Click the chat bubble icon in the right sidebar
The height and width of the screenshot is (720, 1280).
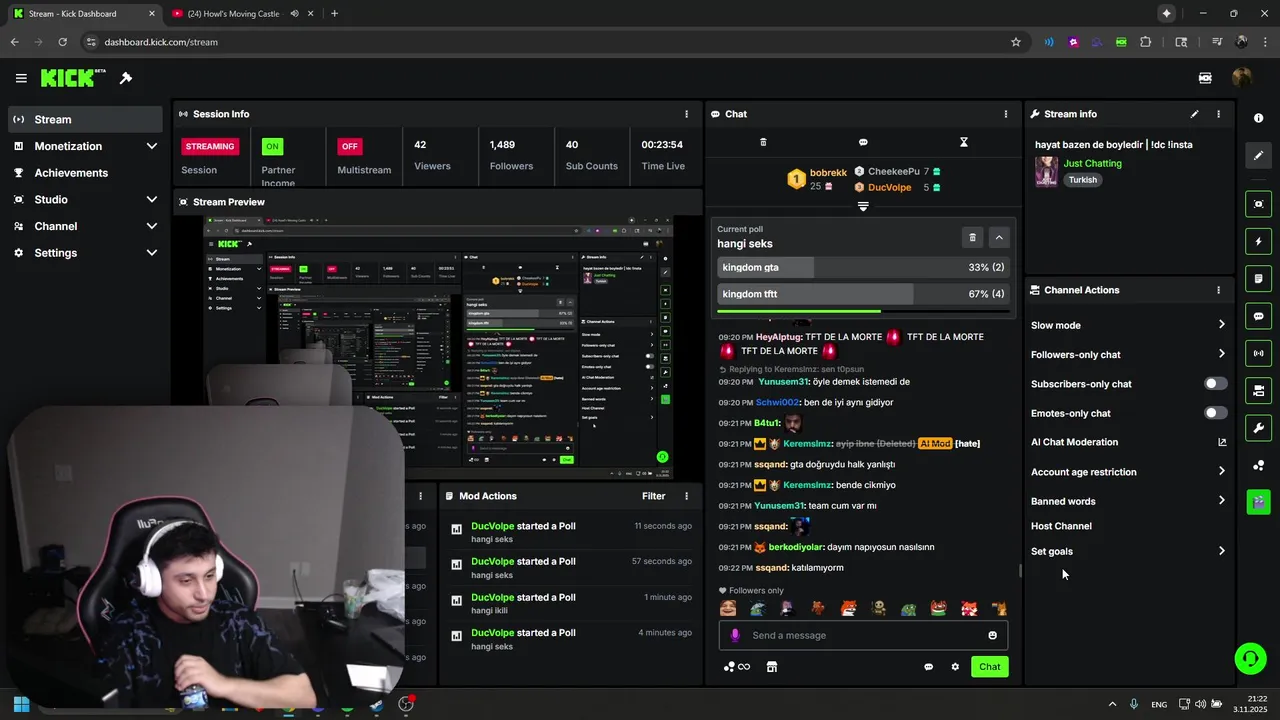click(x=1258, y=316)
